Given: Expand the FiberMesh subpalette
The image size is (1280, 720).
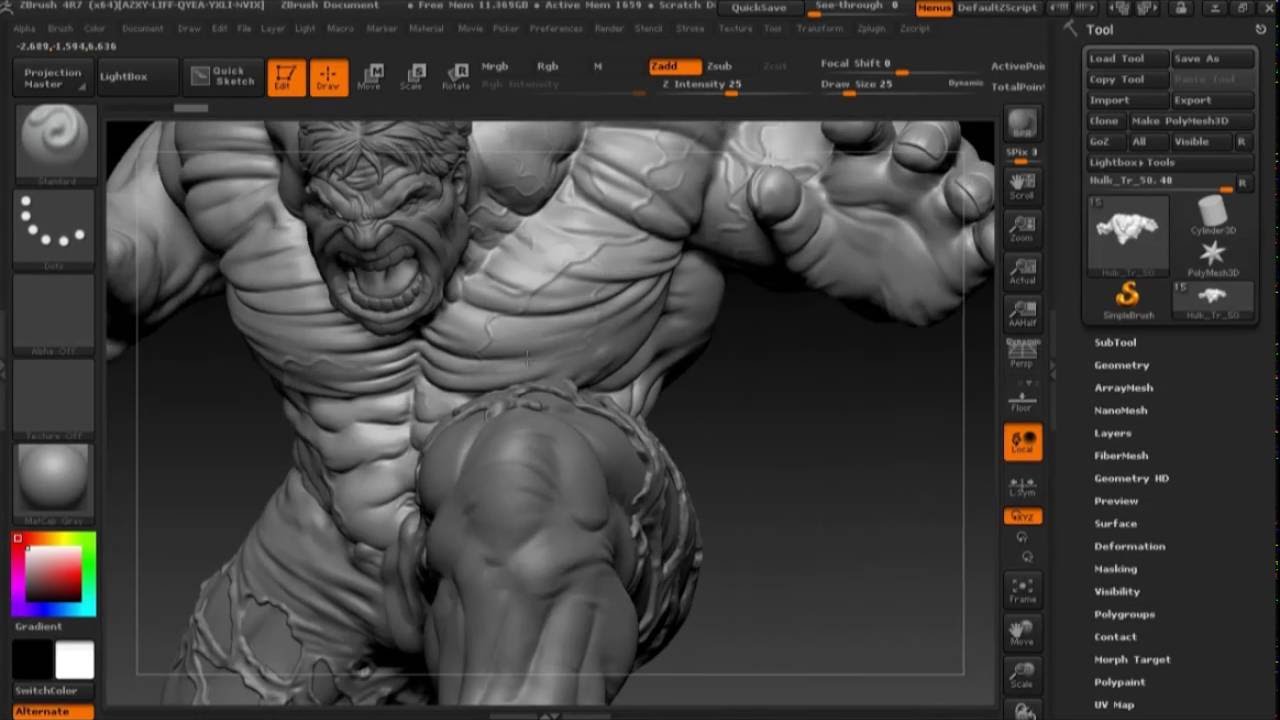Looking at the screenshot, I should coord(1121,456).
